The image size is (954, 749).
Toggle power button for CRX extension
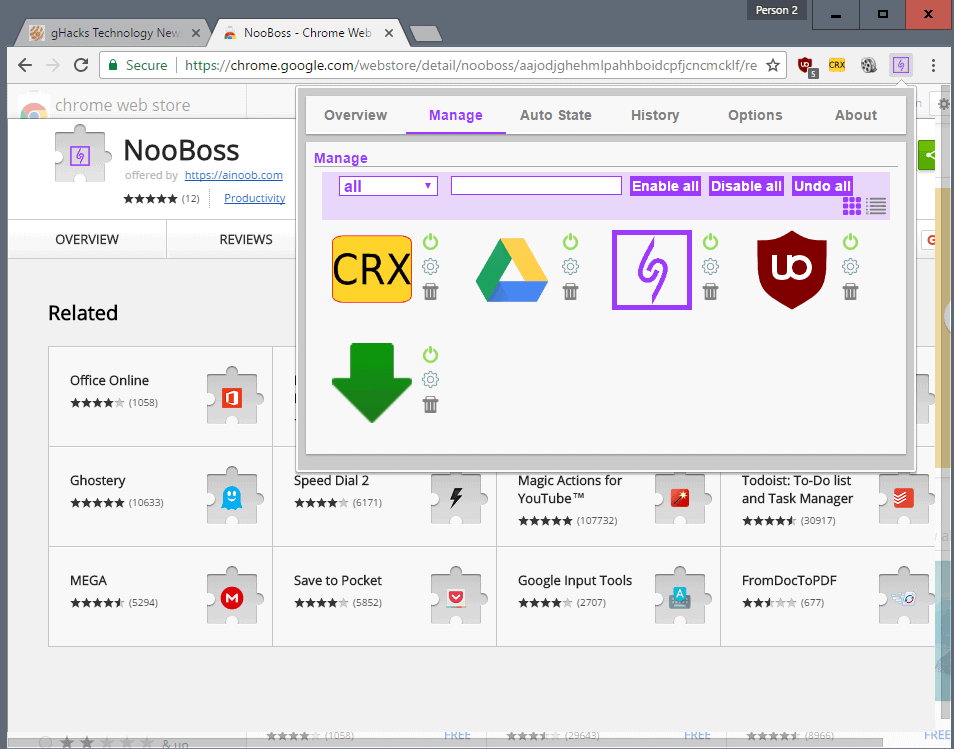tap(430, 241)
